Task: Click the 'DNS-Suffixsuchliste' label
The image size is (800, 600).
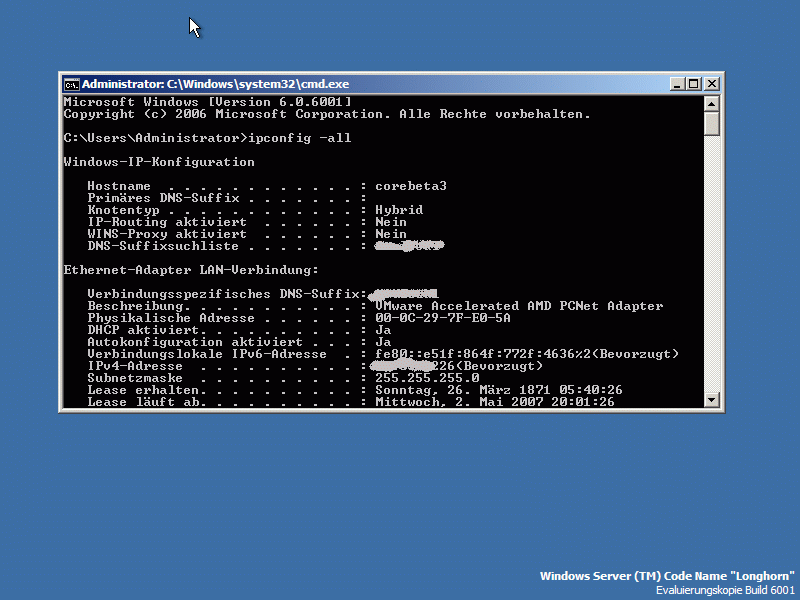Action: tap(163, 246)
